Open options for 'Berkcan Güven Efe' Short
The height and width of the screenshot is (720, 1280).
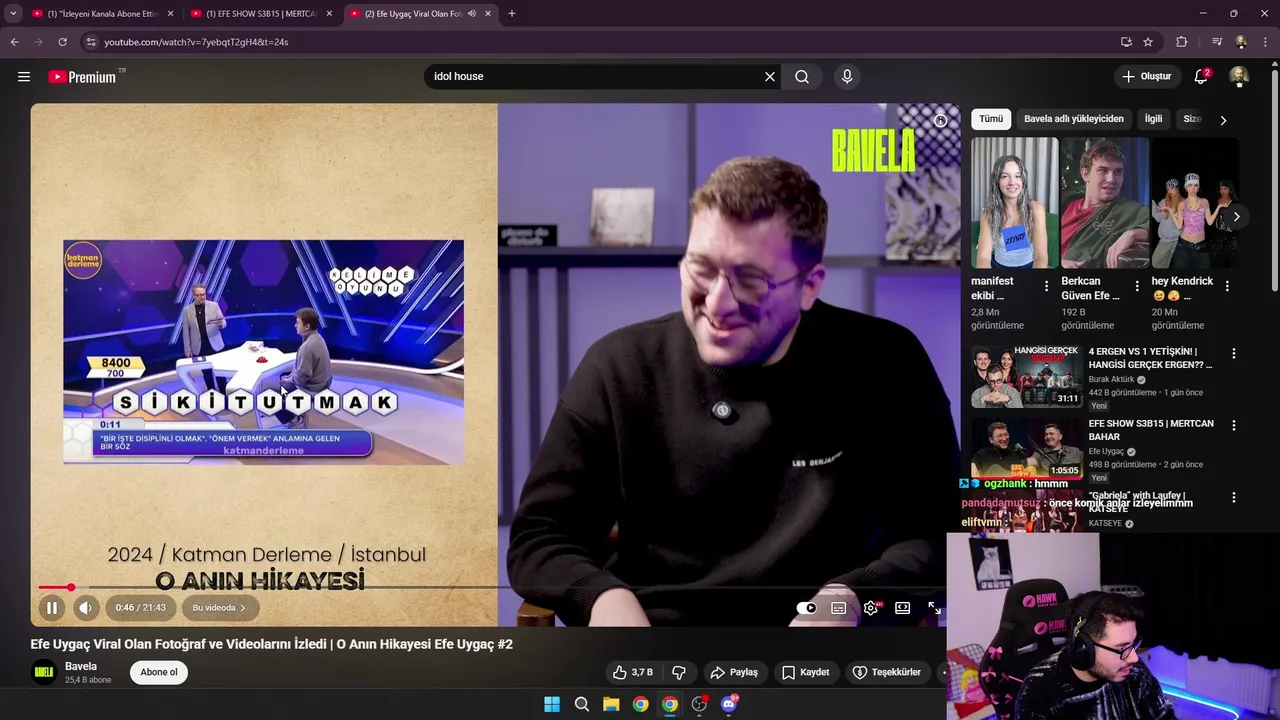(1137, 286)
